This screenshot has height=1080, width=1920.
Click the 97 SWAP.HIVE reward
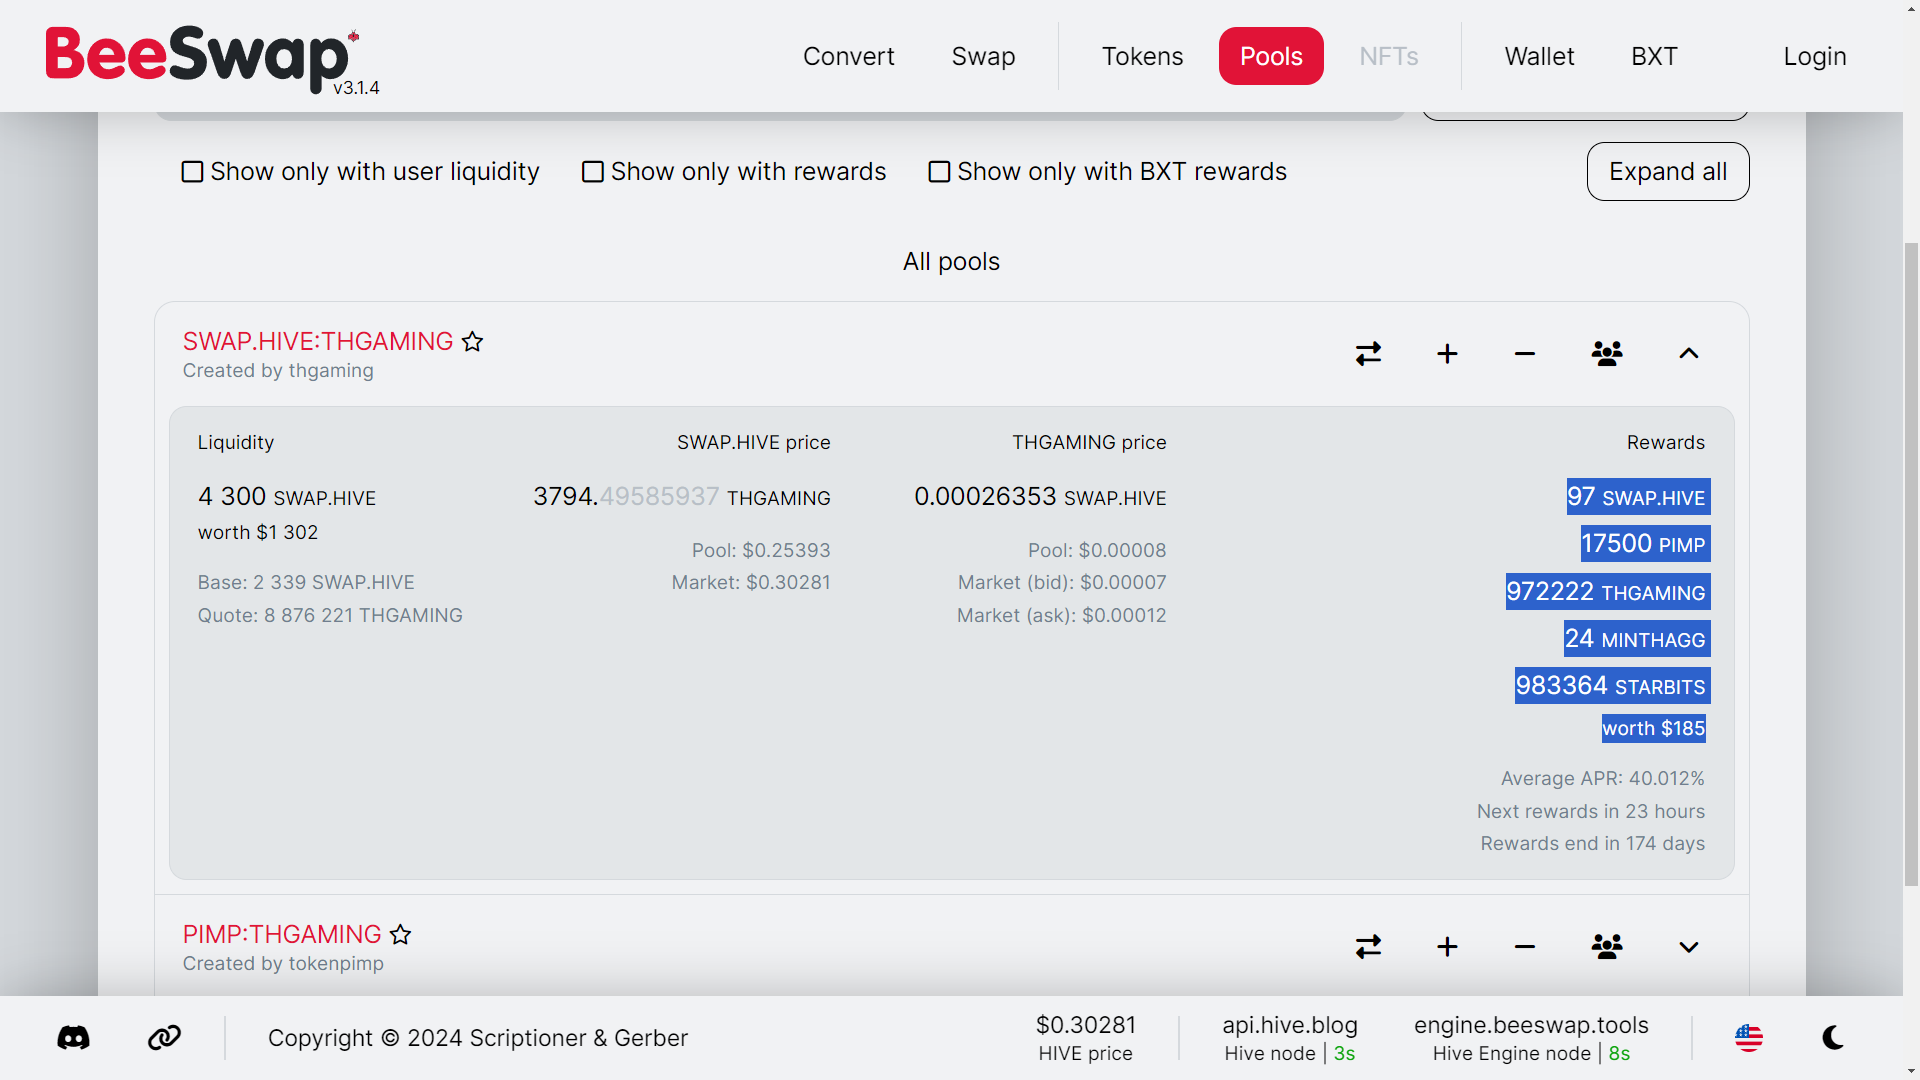click(x=1638, y=497)
